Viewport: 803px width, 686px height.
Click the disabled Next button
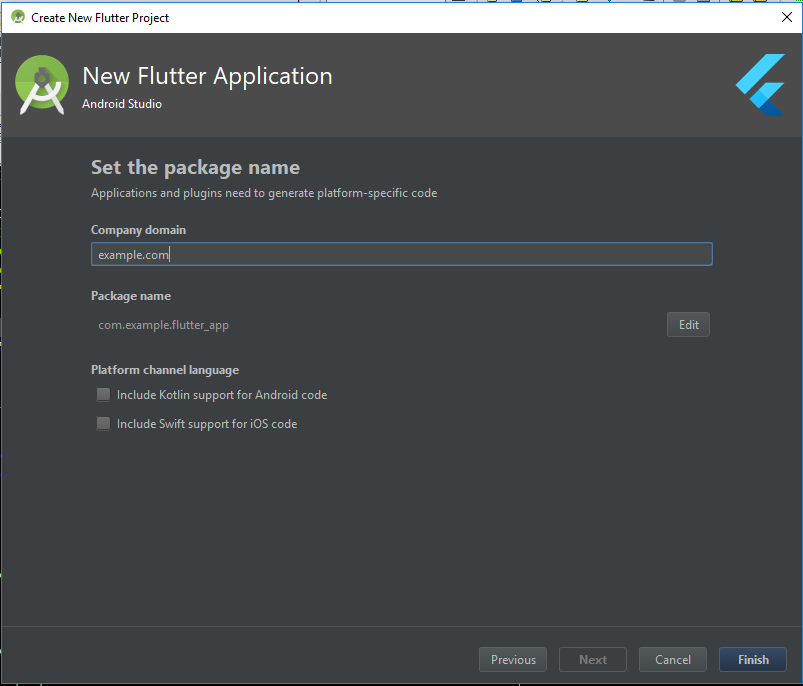coord(593,659)
